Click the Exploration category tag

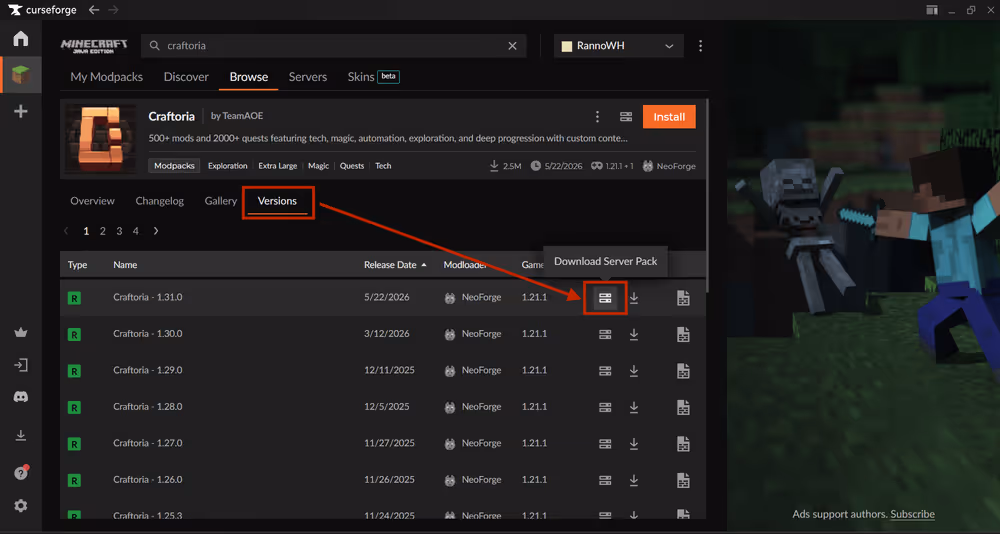click(228, 166)
